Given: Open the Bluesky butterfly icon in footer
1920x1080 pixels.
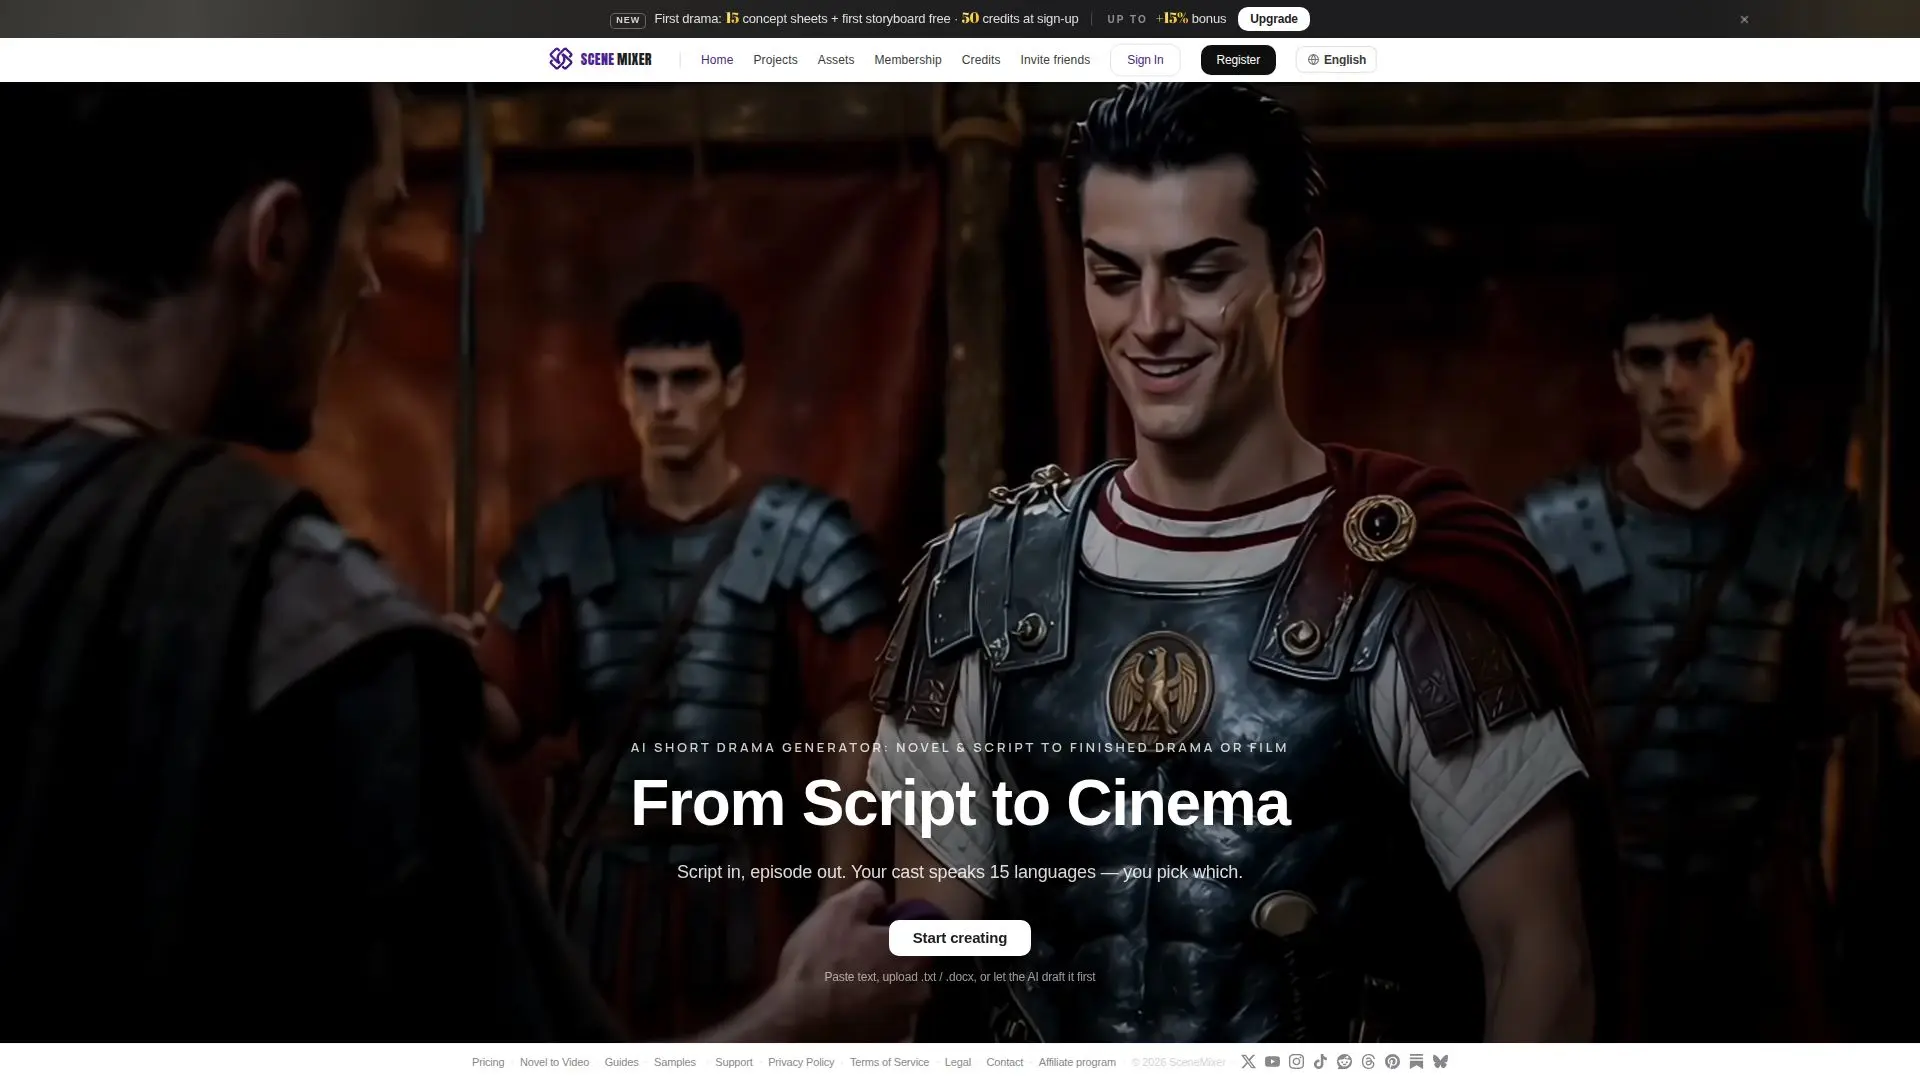Looking at the screenshot, I should point(1440,1062).
